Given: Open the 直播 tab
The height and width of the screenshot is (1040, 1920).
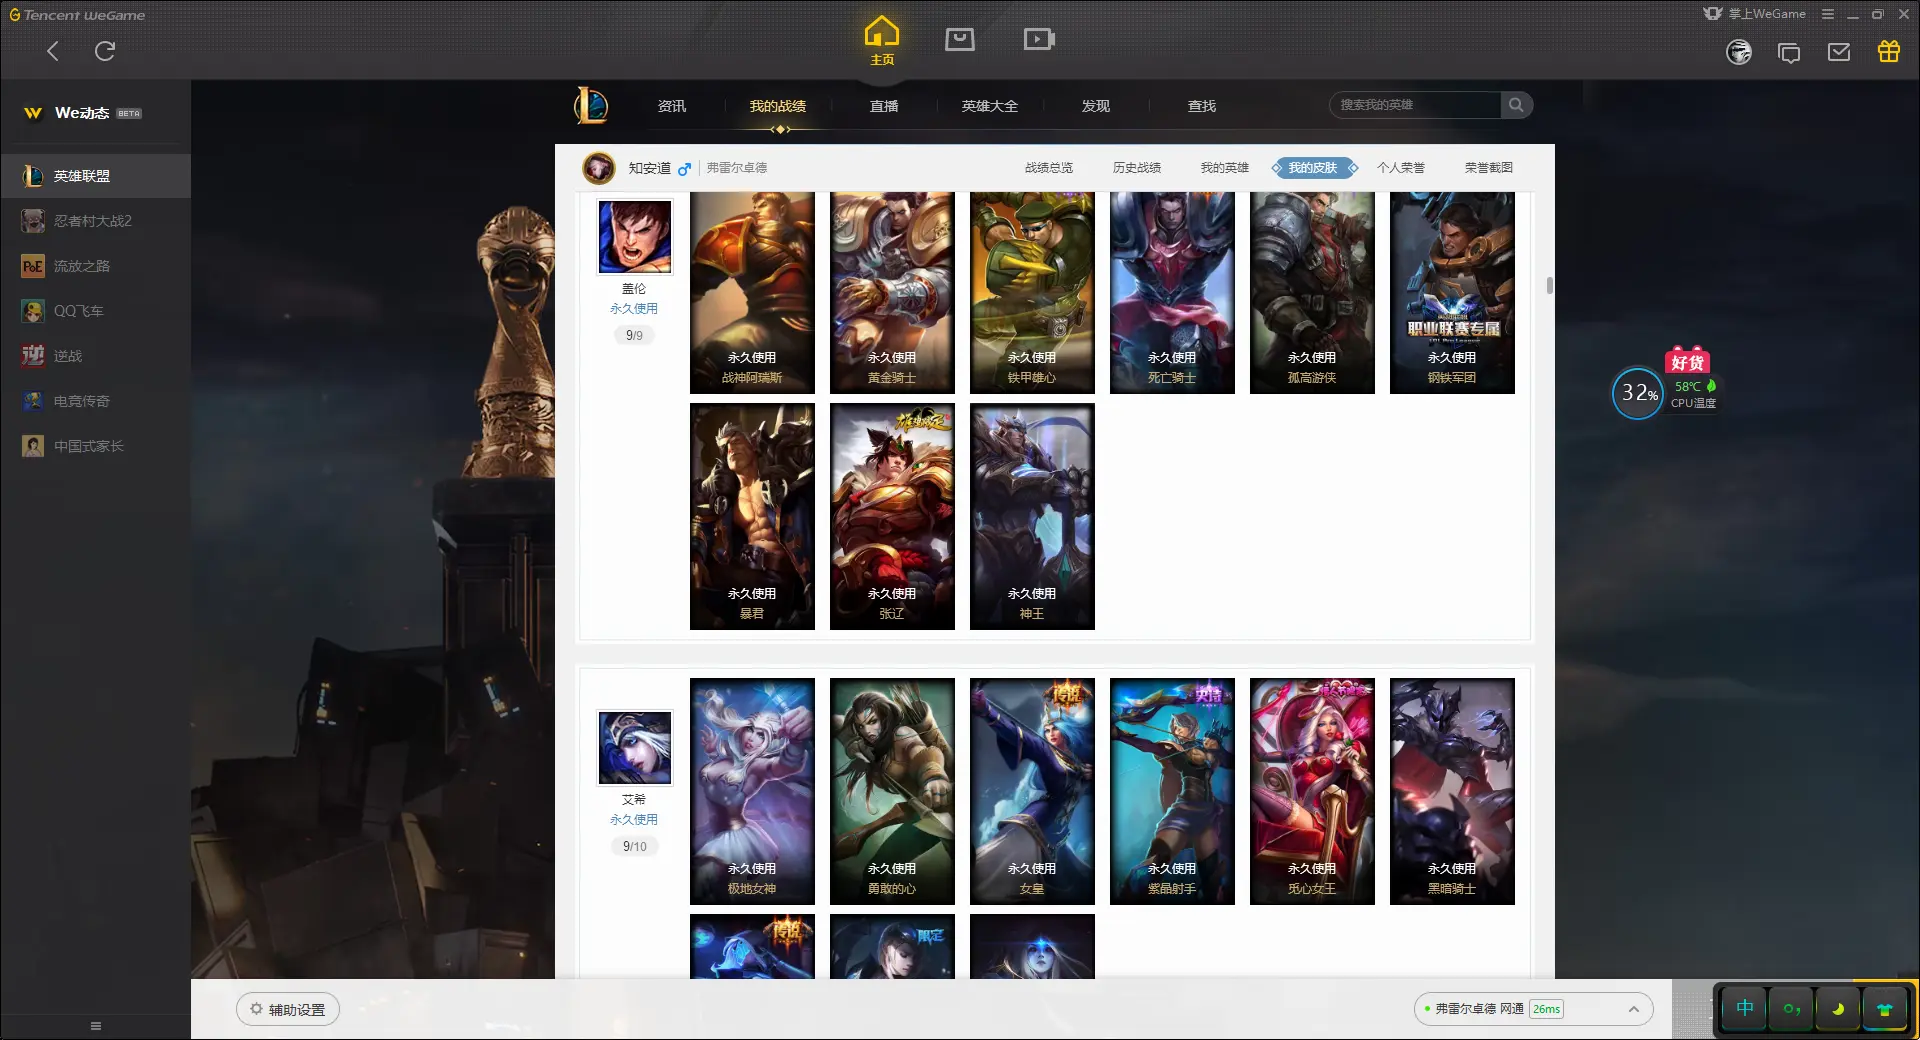Looking at the screenshot, I should pyautogui.click(x=884, y=106).
